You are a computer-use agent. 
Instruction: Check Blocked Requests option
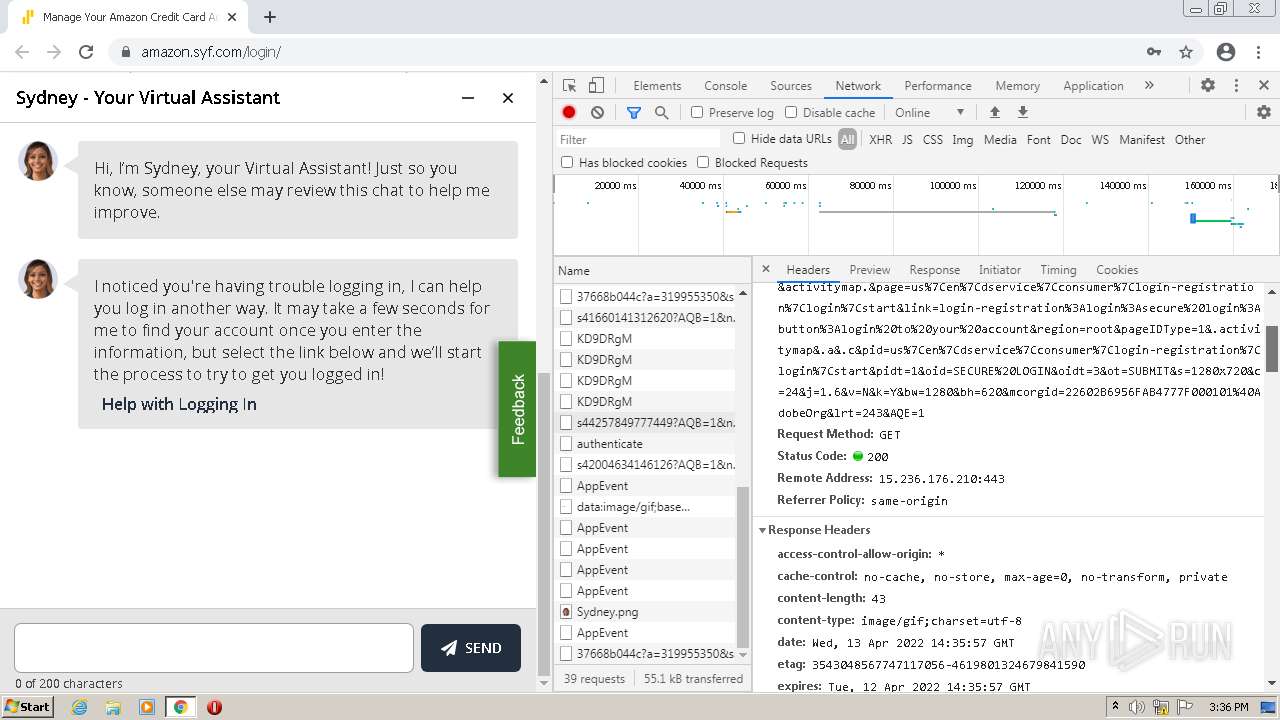703,162
